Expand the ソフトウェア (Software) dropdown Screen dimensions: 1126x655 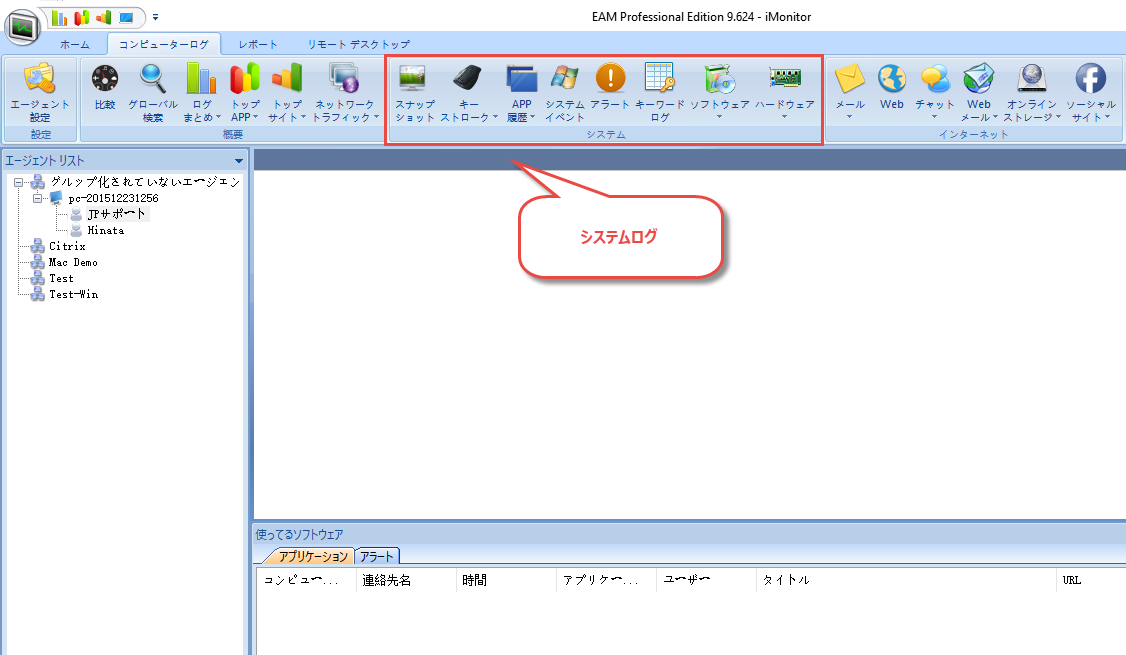[720, 117]
